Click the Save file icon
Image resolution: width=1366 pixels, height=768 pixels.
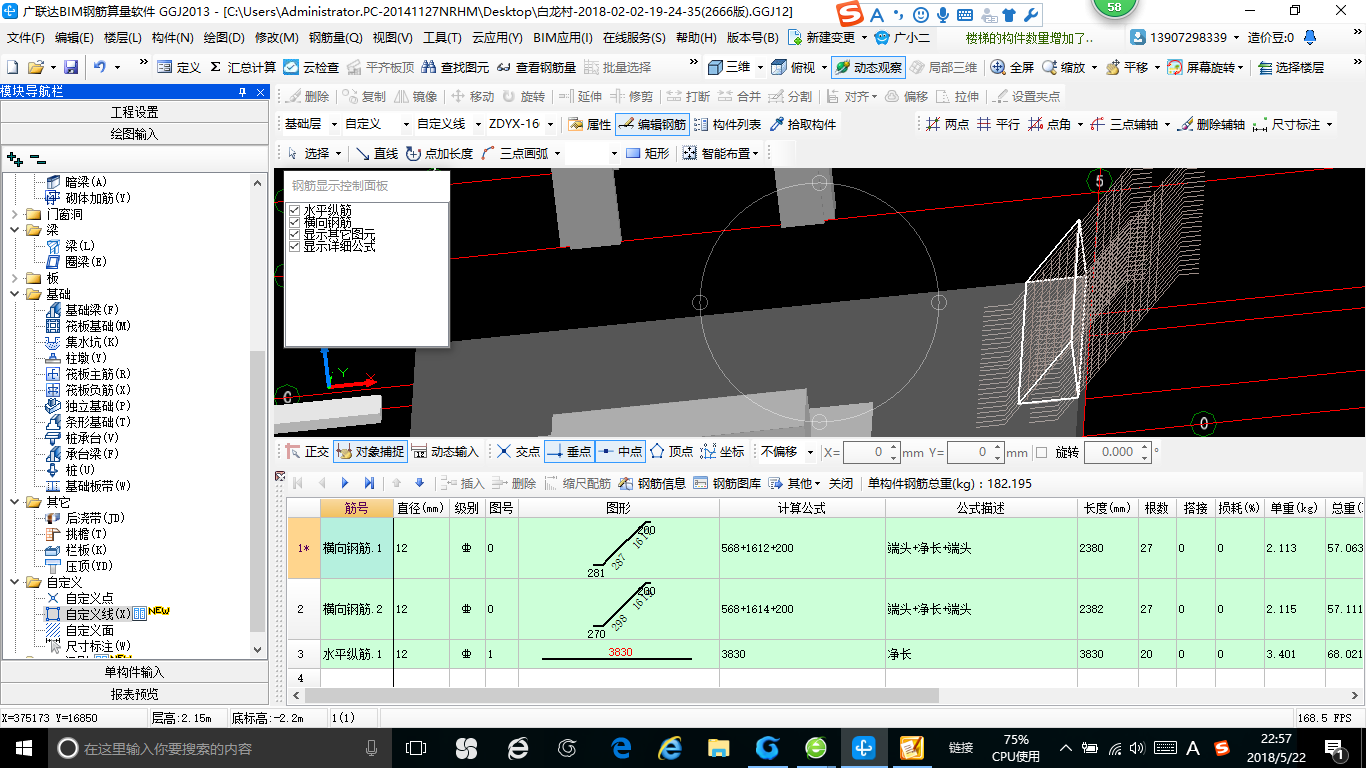pyautogui.click(x=71, y=67)
